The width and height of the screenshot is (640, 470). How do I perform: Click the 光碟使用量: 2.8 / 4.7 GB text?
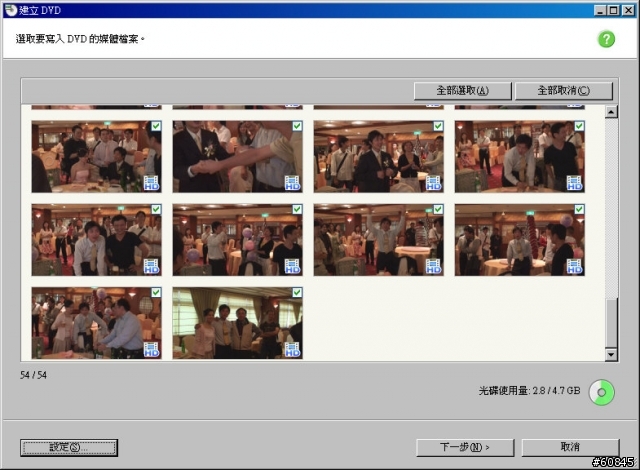[529, 391]
